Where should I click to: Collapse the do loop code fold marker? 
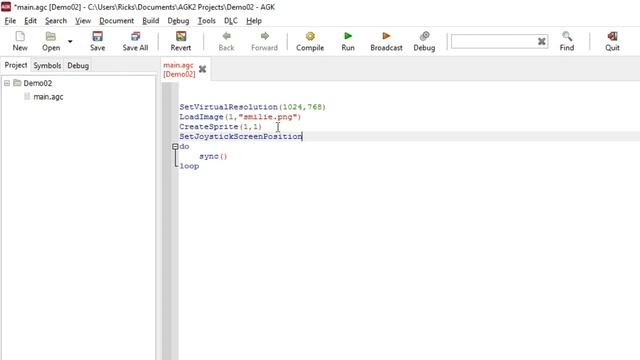click(175, 147)
